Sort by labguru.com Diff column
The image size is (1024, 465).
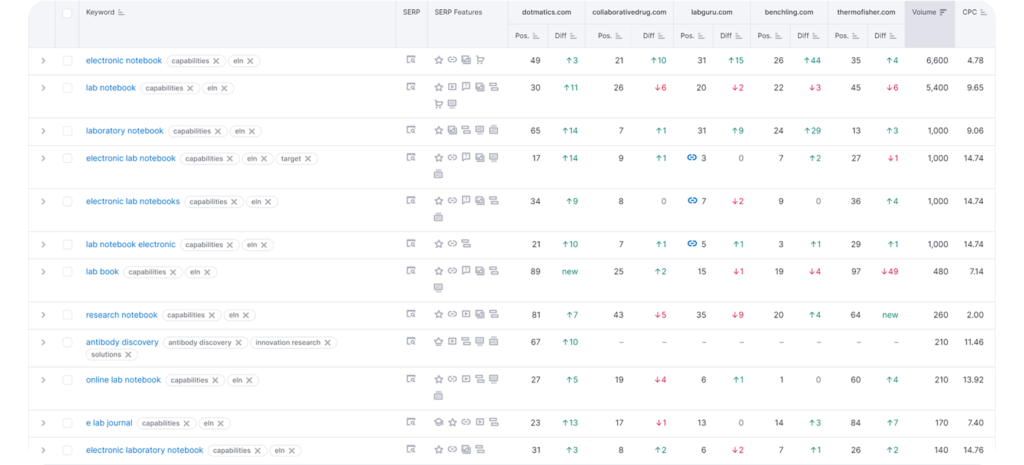731,36
